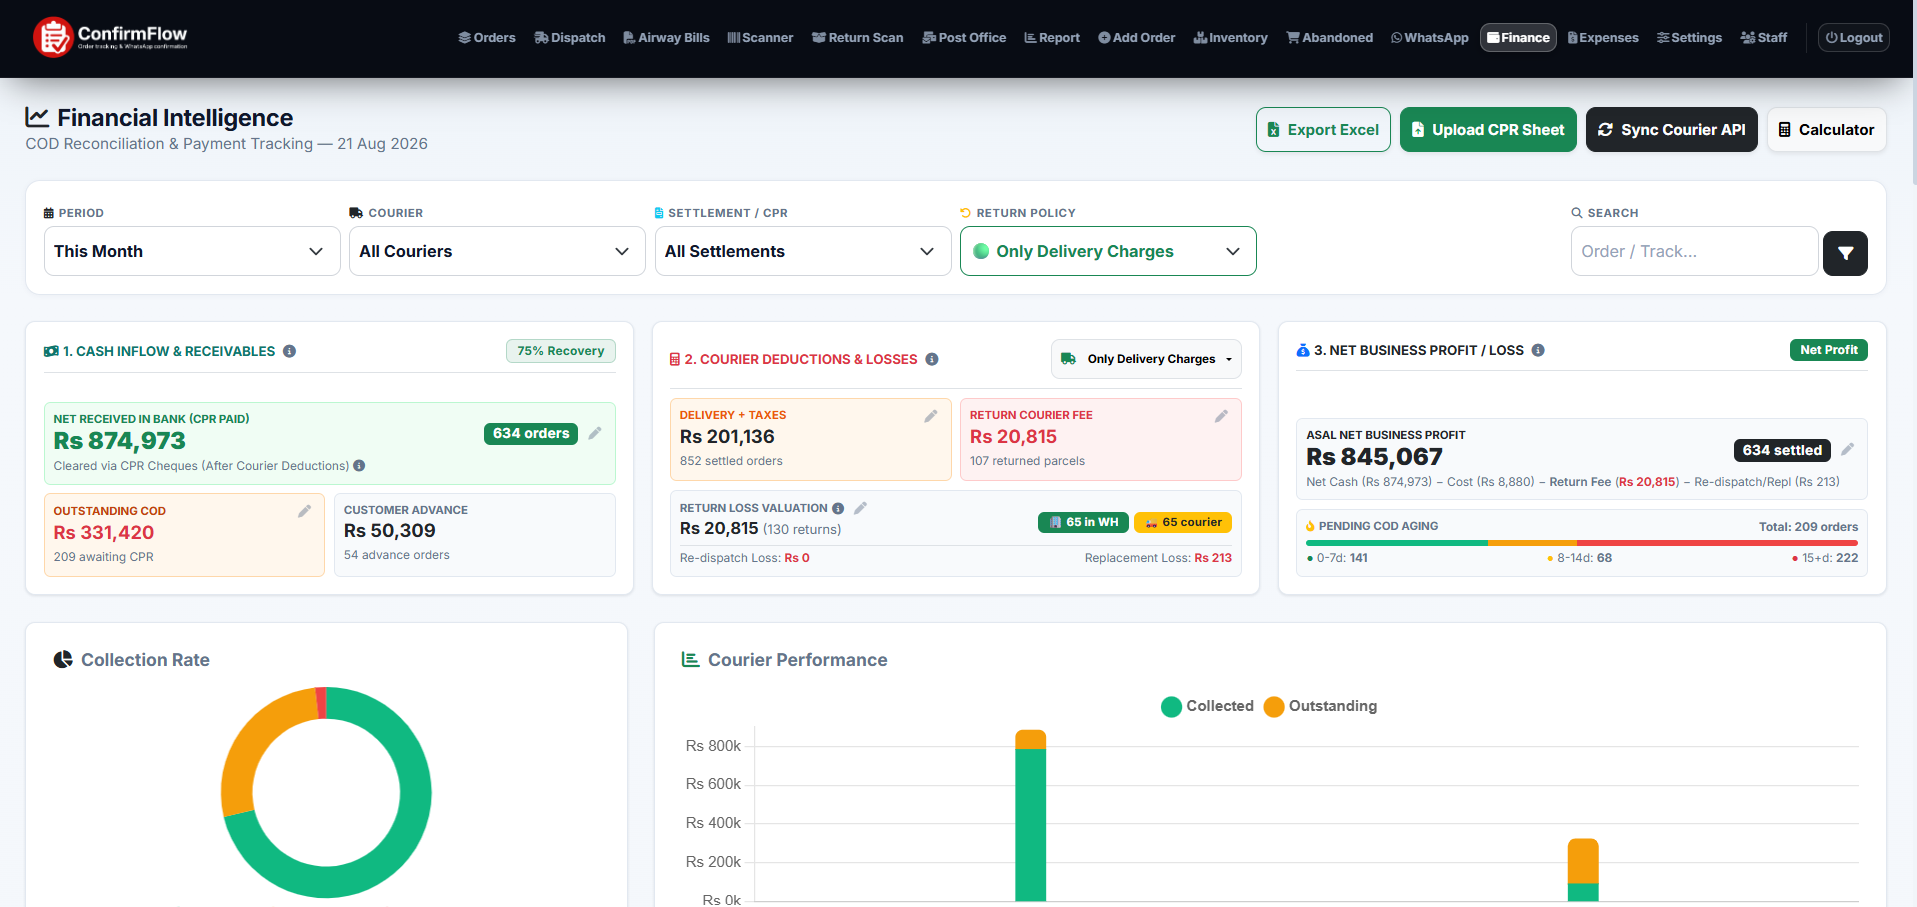The image size is (1917, 907).
Task: Edit Return Loss Valuation pencil icon
Action: click(860, 508)
